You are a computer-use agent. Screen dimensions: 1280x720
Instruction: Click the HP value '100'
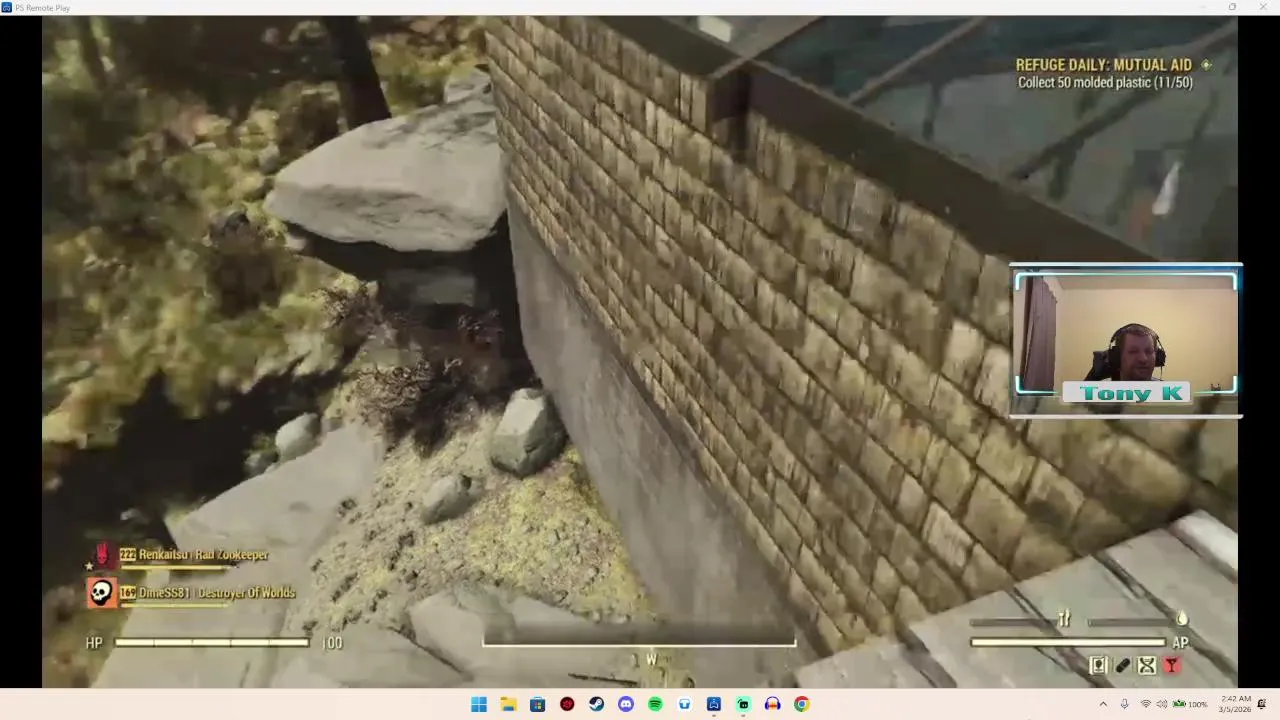tap(332, 643)
